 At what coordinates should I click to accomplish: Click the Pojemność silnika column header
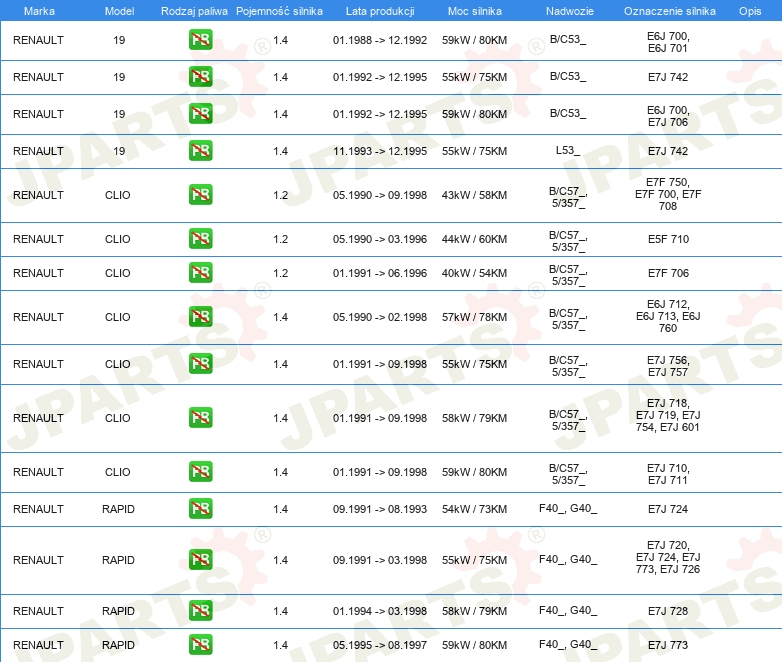coord(279,11)
